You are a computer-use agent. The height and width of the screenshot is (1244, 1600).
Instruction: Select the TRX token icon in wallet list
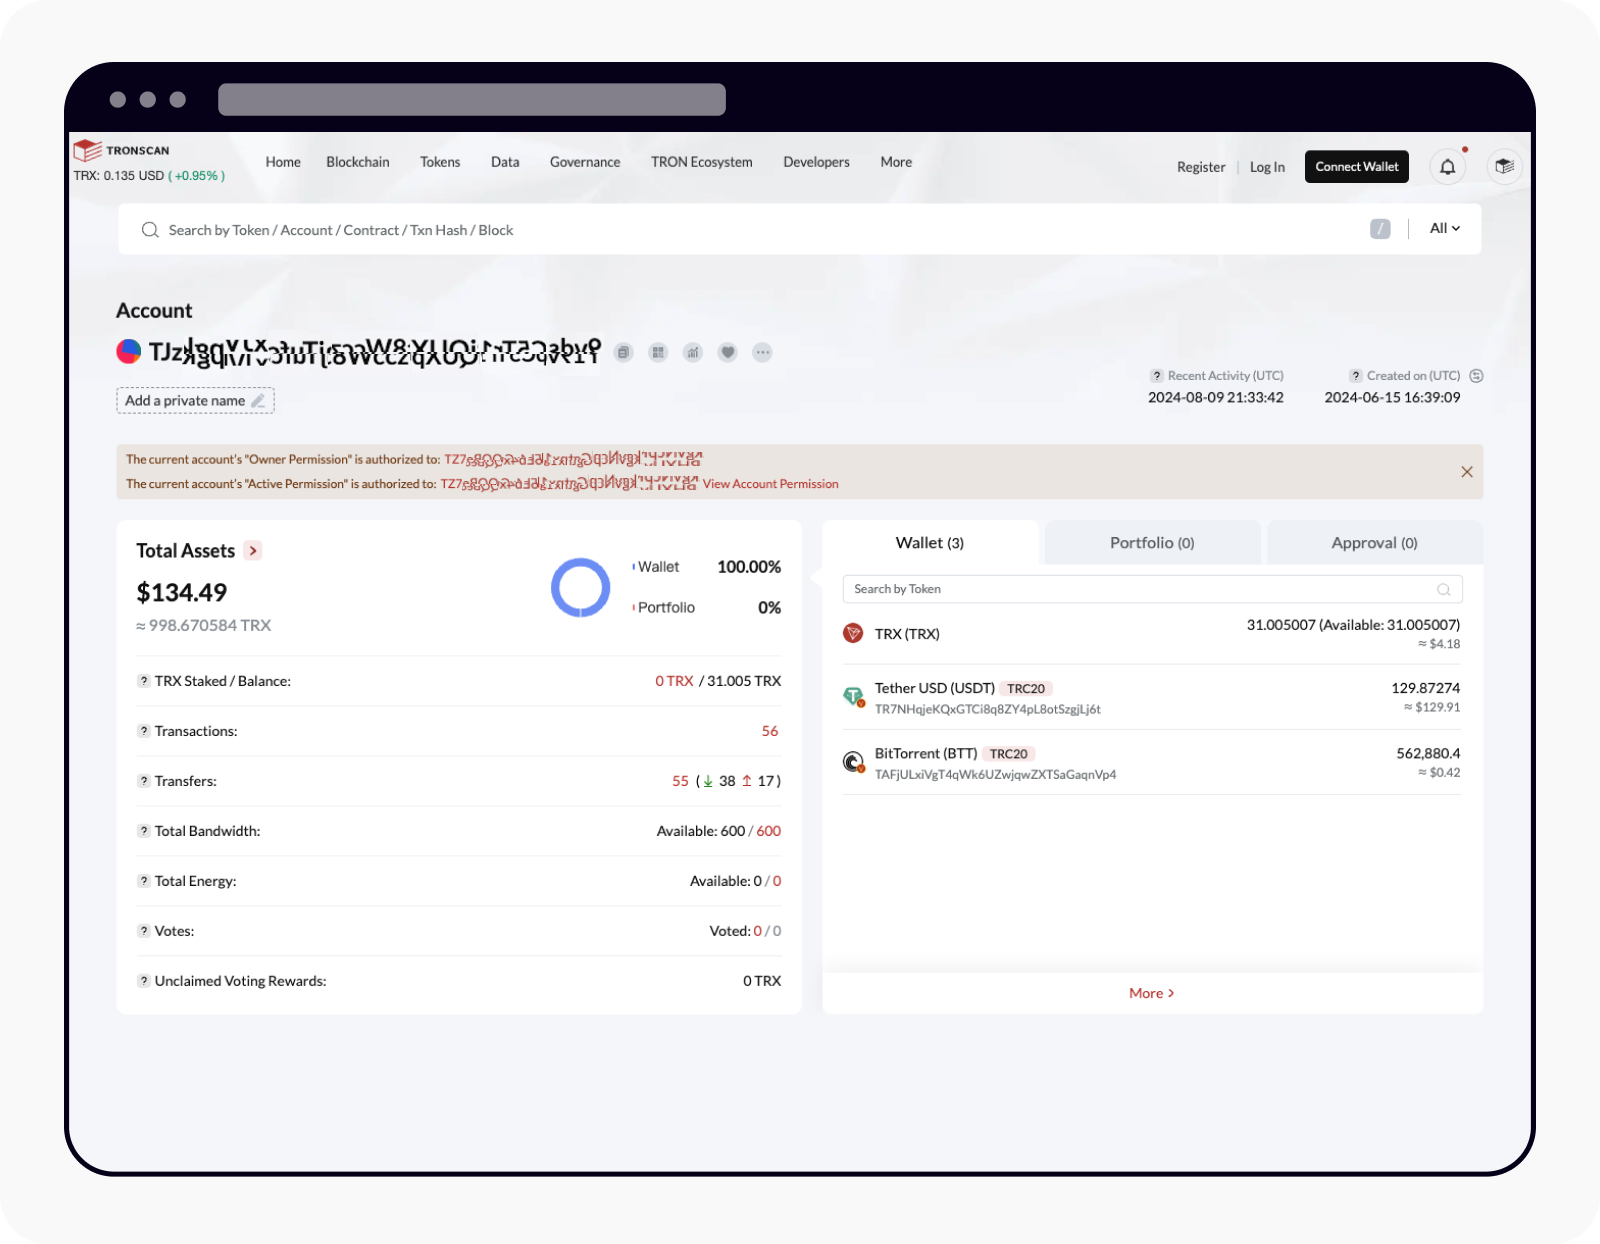(852, 633)
